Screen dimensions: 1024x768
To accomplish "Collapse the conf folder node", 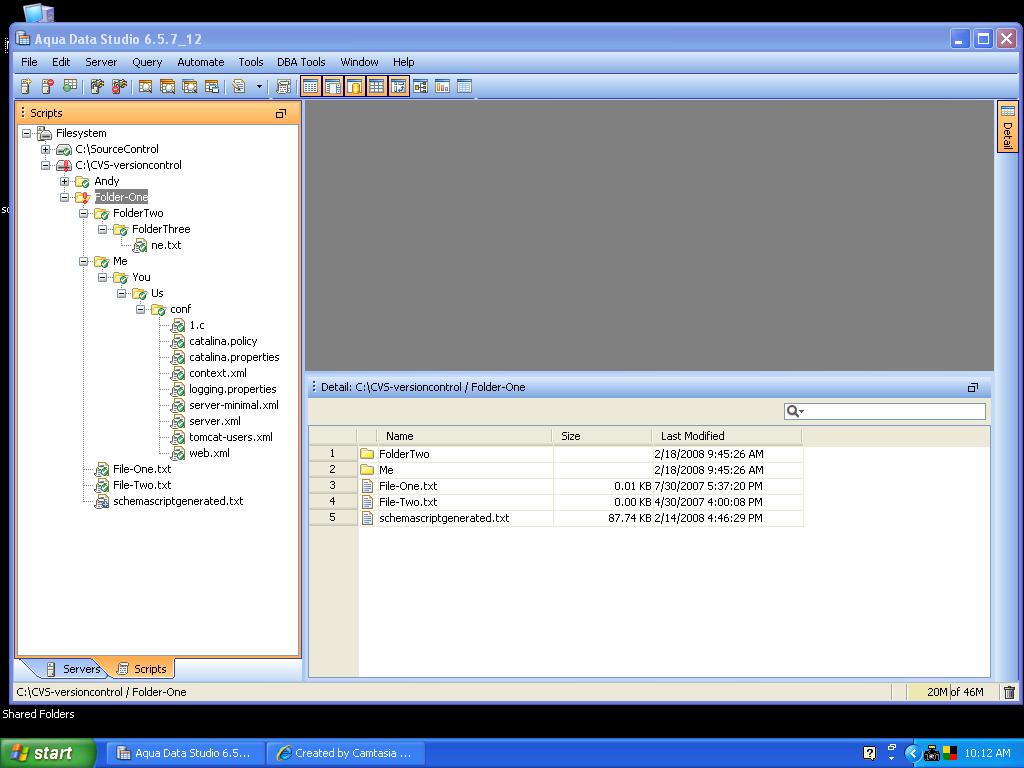I will coord(140,310).
